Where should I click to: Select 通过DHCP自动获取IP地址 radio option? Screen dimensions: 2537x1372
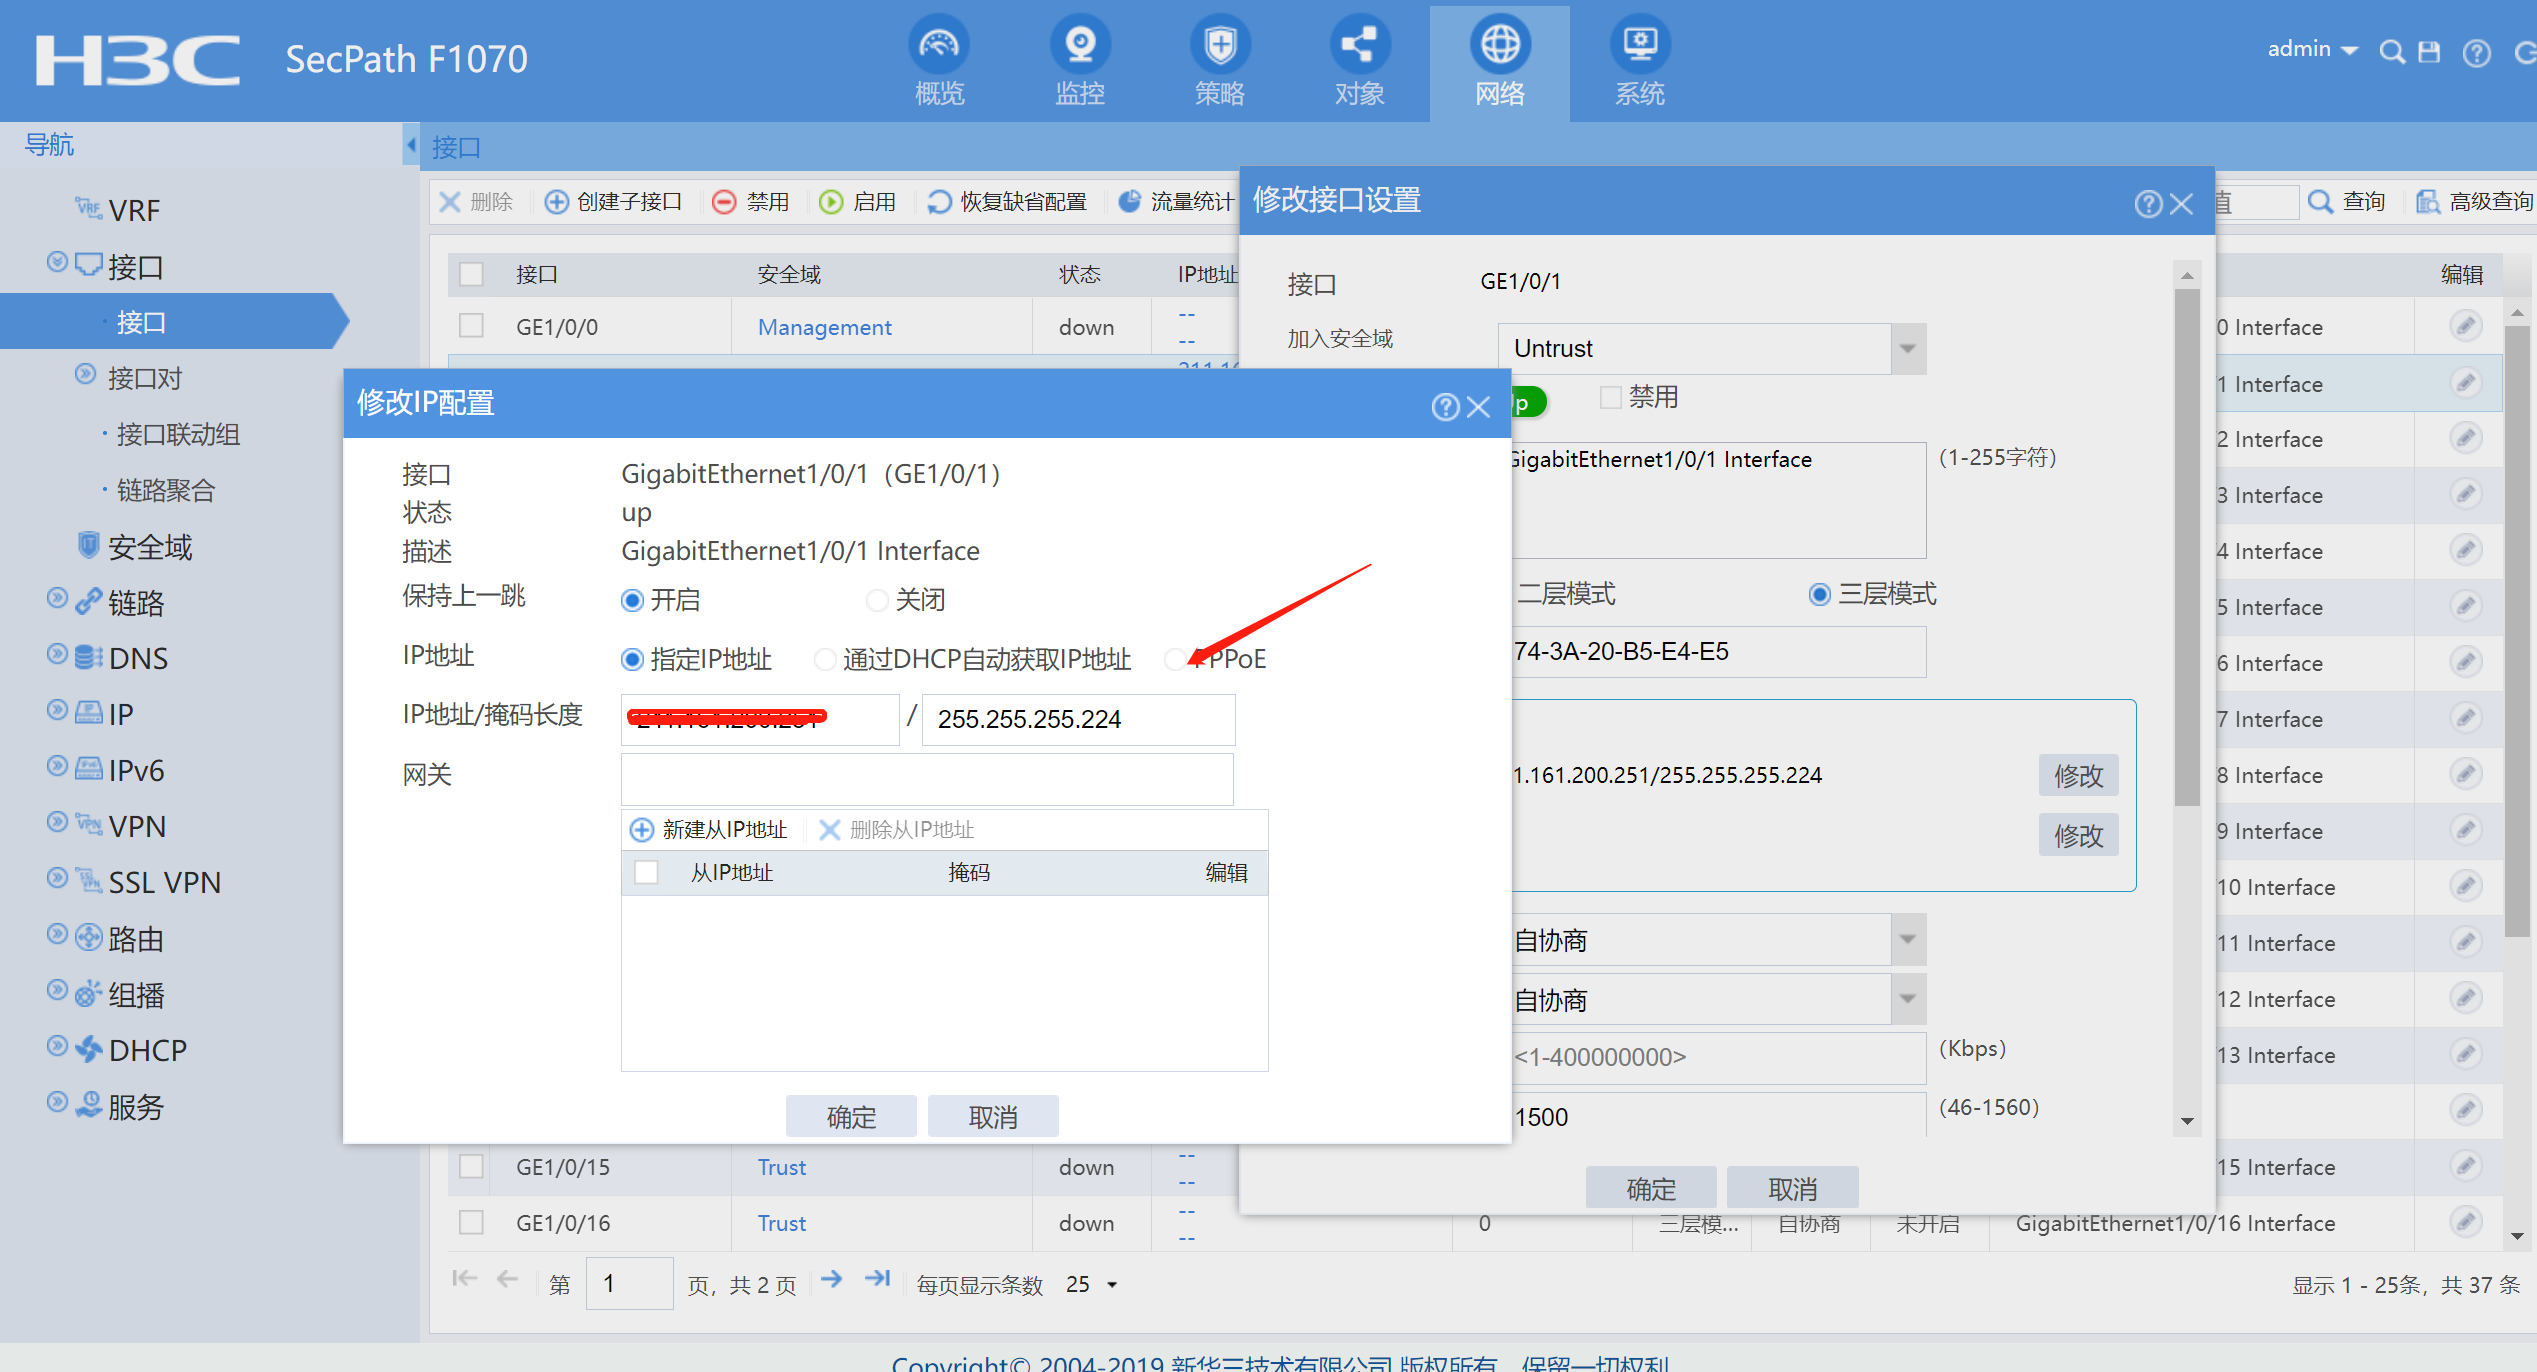pos(825,659)
